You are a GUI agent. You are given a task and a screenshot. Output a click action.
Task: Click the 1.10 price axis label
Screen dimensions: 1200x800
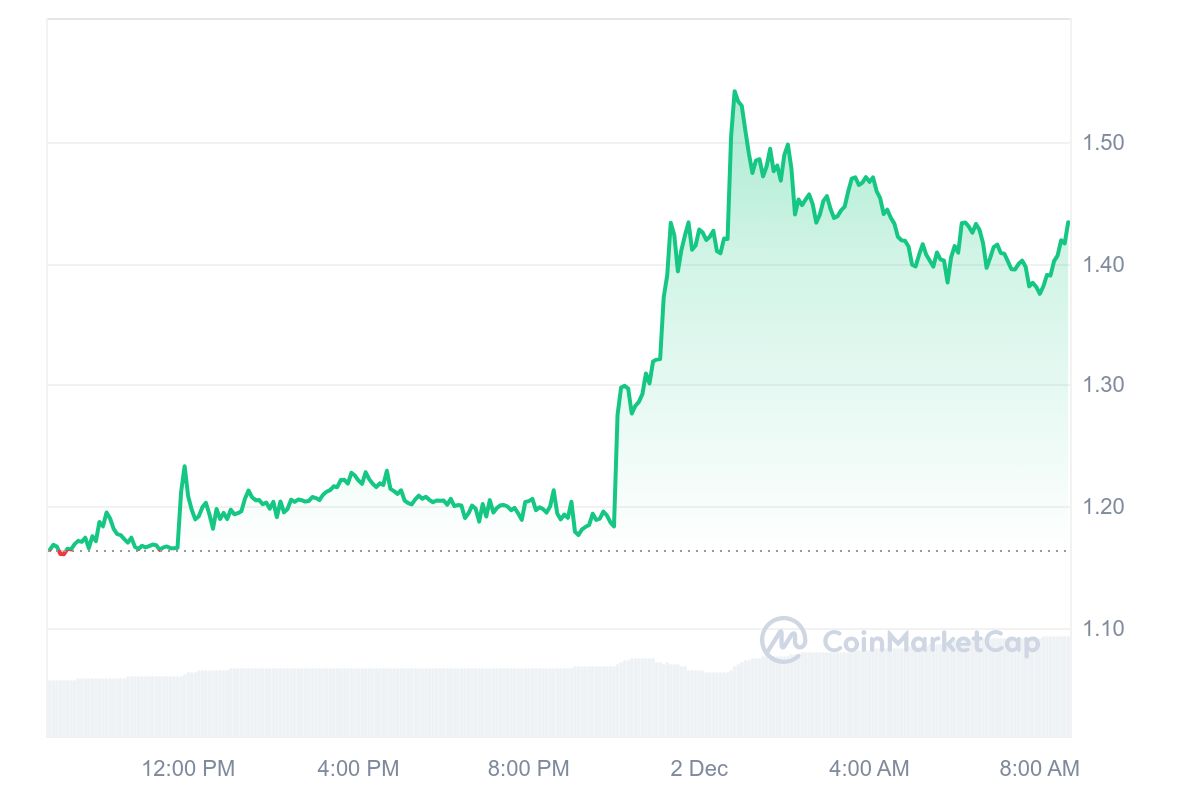point(1104,629)
